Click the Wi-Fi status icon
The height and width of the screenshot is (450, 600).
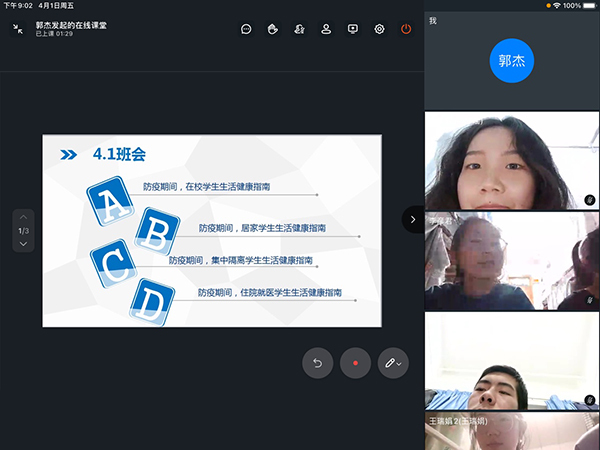(557, 5)
